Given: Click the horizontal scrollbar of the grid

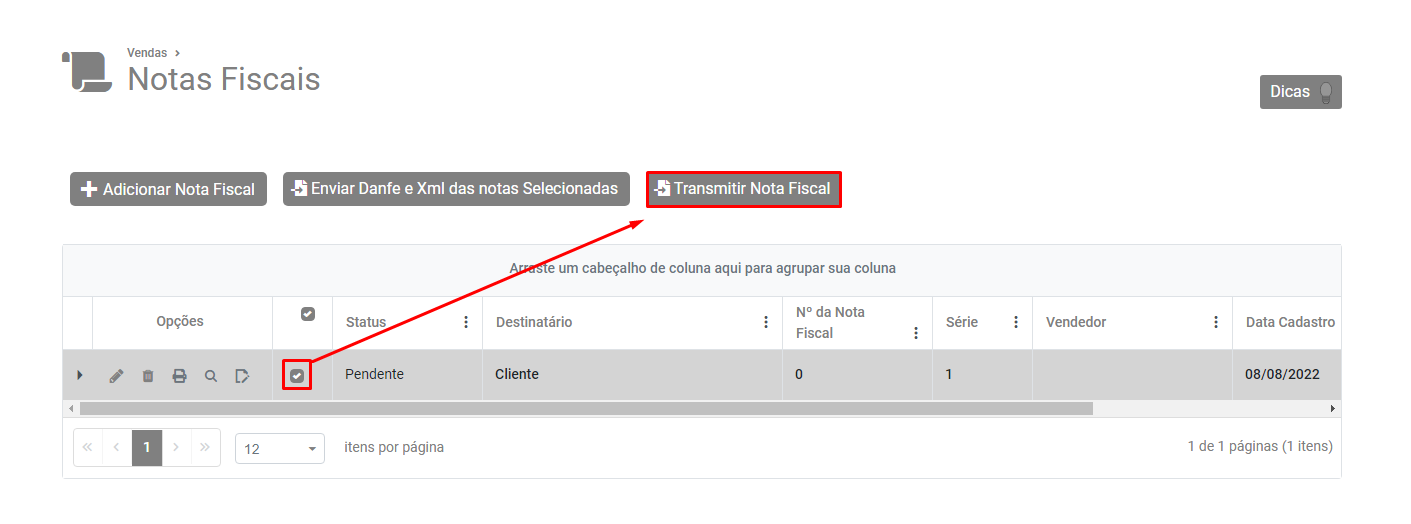Looking at the screenshot, I should (586, 409).
